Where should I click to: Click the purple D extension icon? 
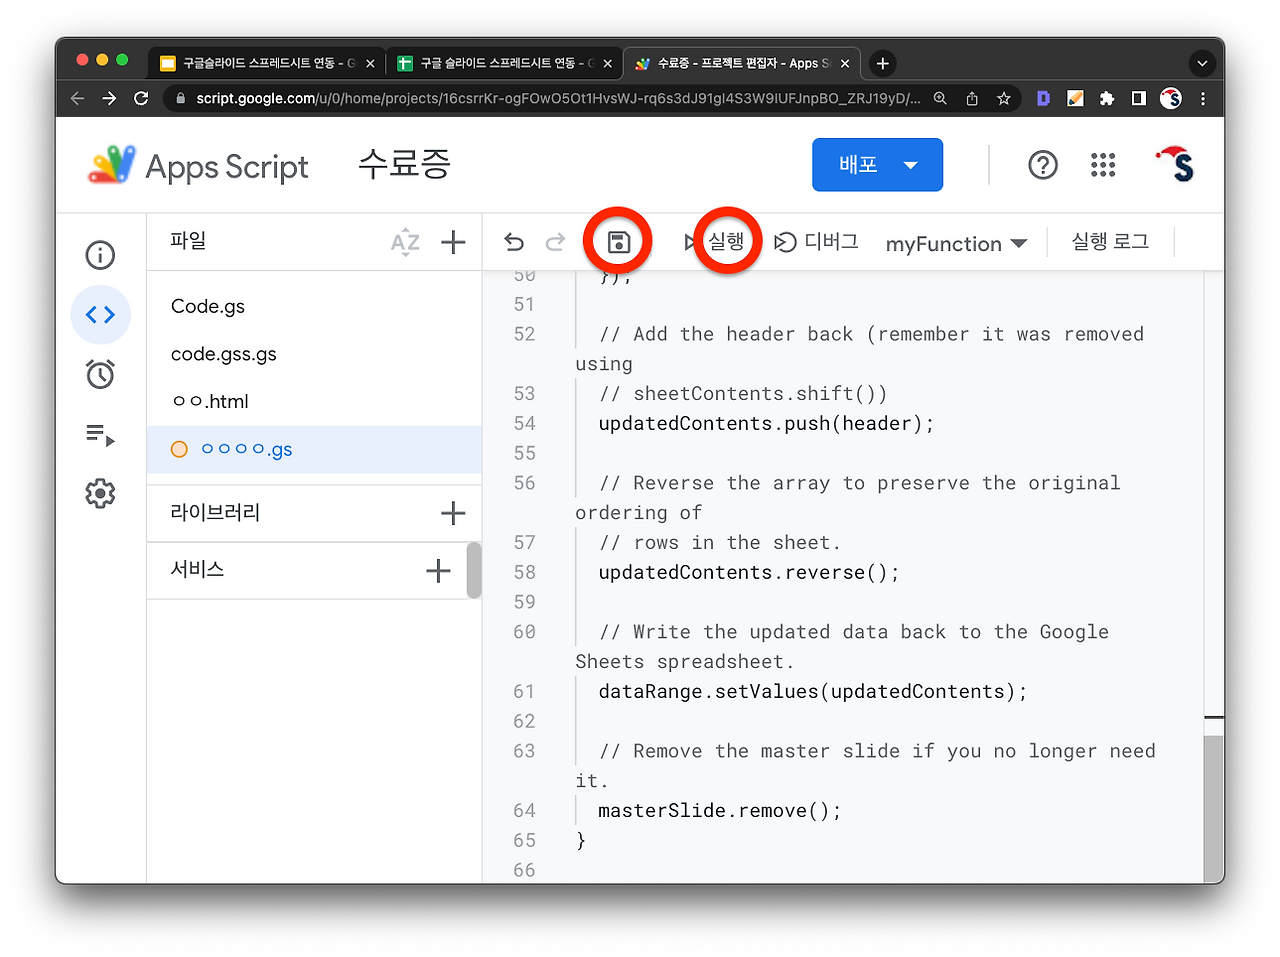point(1043,98)
